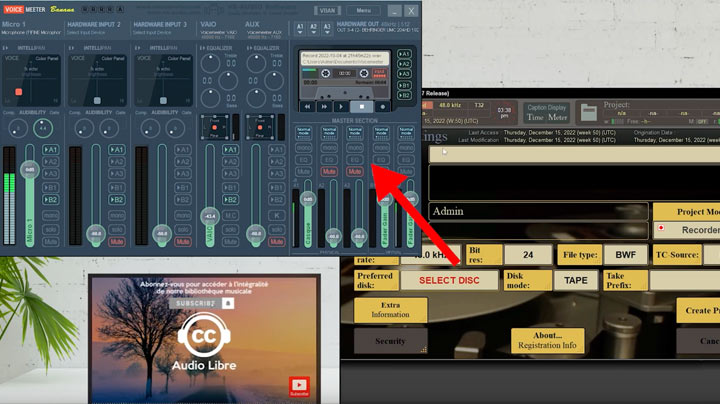The width and height of the screenshot is (720, 404).
Task: Click the master A1 Casque fader knob
Action: (308, 199)
